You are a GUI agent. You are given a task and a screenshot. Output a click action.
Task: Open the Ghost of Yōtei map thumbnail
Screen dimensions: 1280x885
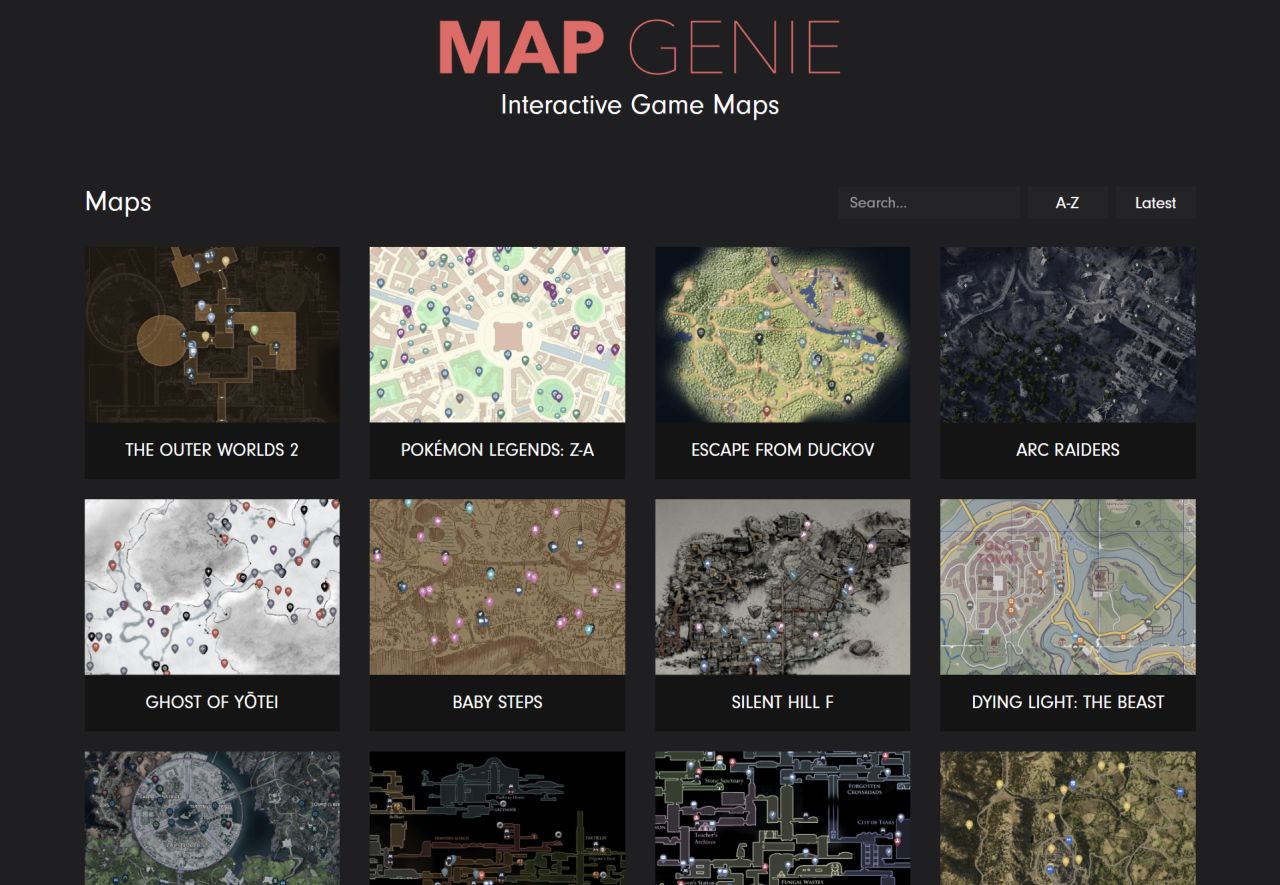click(212, 587)
